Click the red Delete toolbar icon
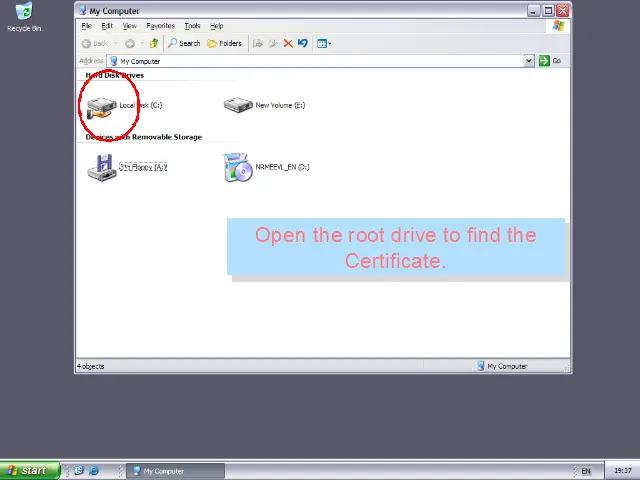 pos(288,43)
